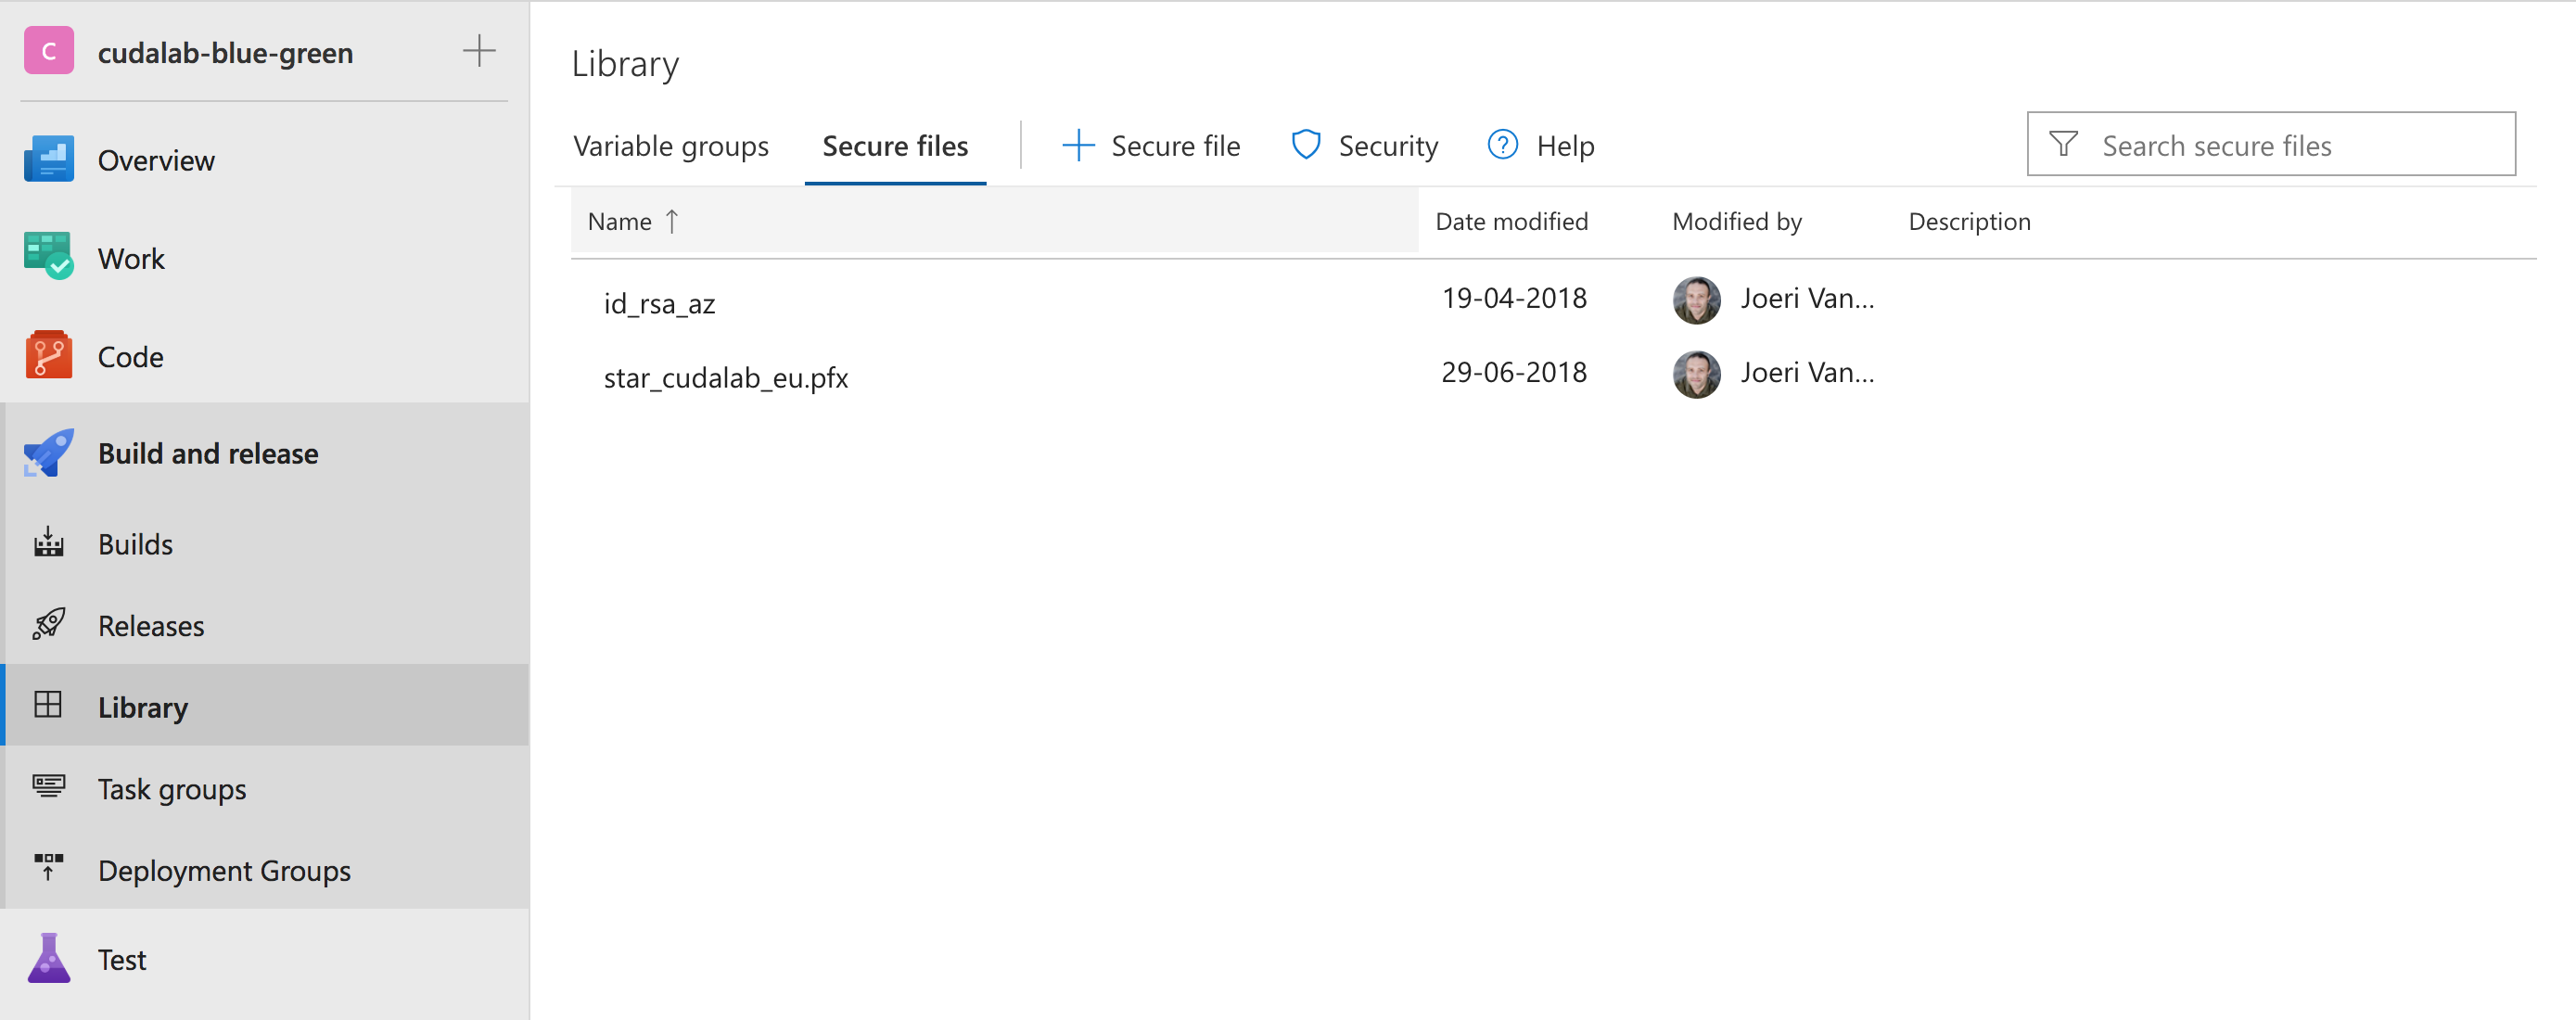
Task: Click the Overview hub icon
Action: tap(48, 159)
